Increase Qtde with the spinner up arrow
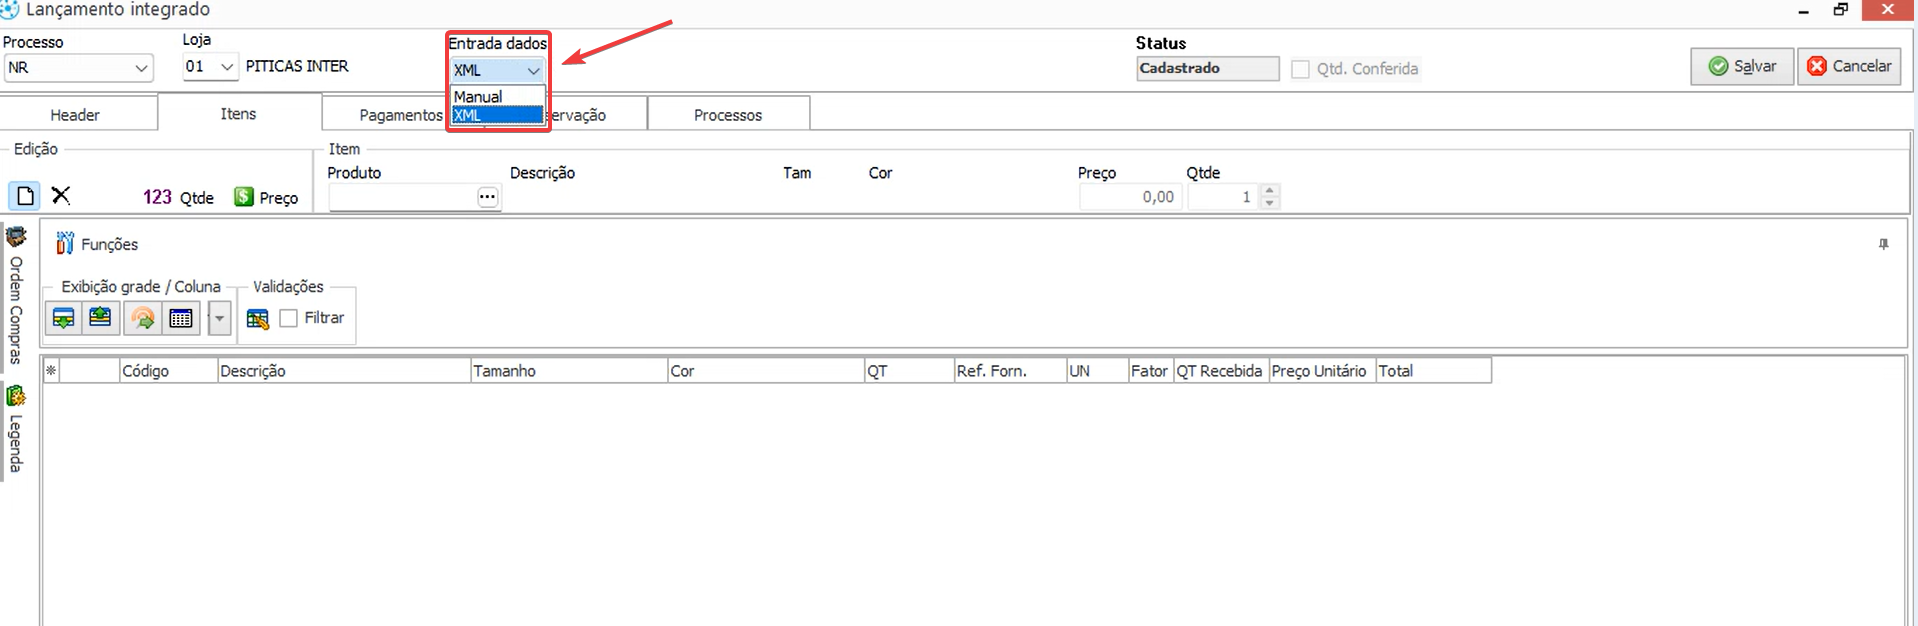The width and height of the screenshot is (1918, 626). [1269, 190]
